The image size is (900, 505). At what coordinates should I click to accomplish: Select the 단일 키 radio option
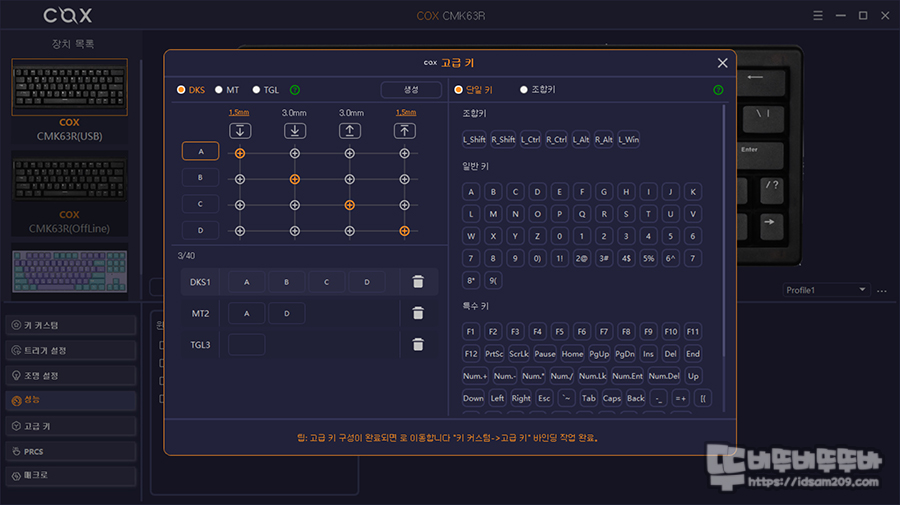click(x=474, y=90)
